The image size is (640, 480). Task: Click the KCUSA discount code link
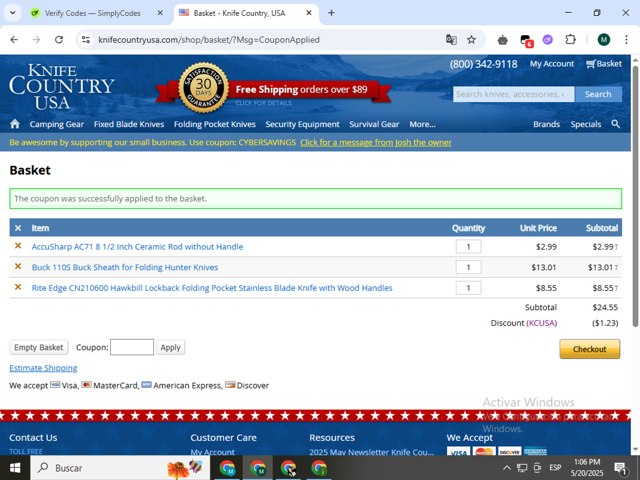click(542, 323)
